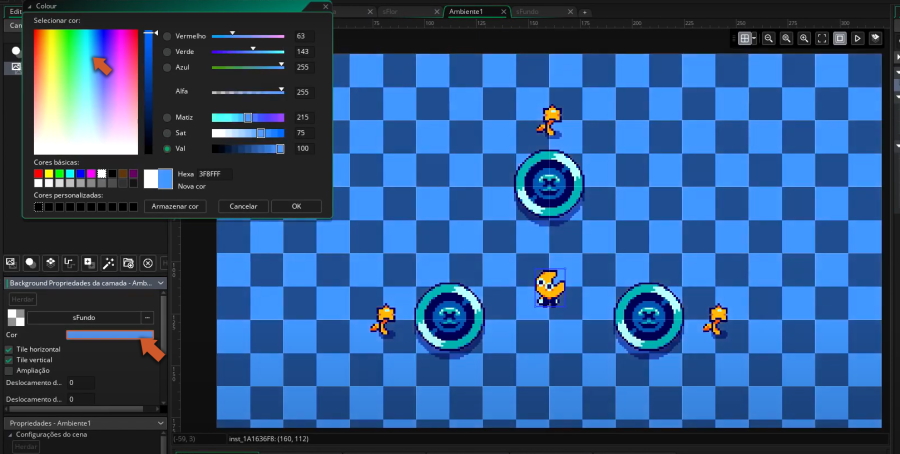Close the Ambiente1 tab
The height and width of the screenshot is (454, 900).
[x=503, y=11]
